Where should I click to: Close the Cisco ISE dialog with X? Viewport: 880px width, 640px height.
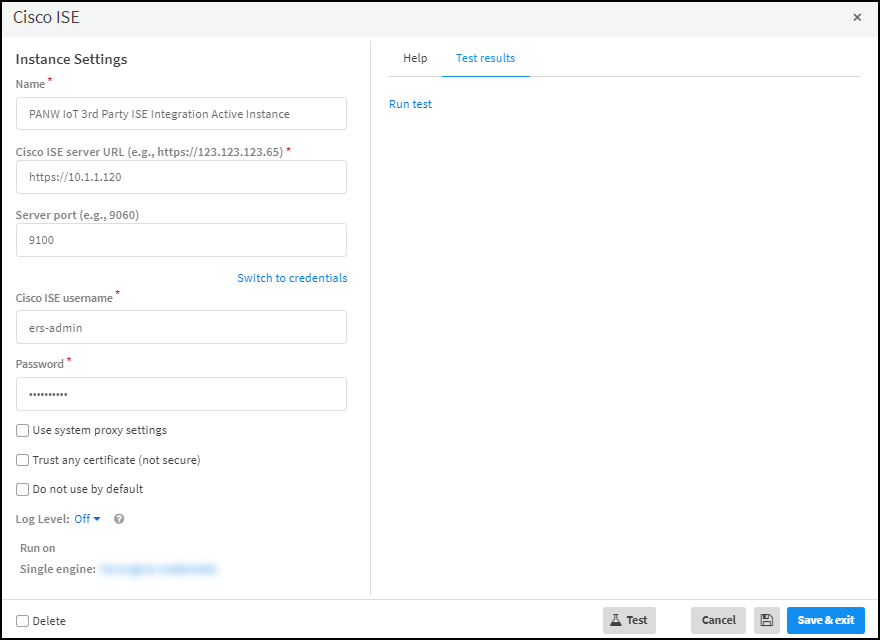tap(857, 17)
